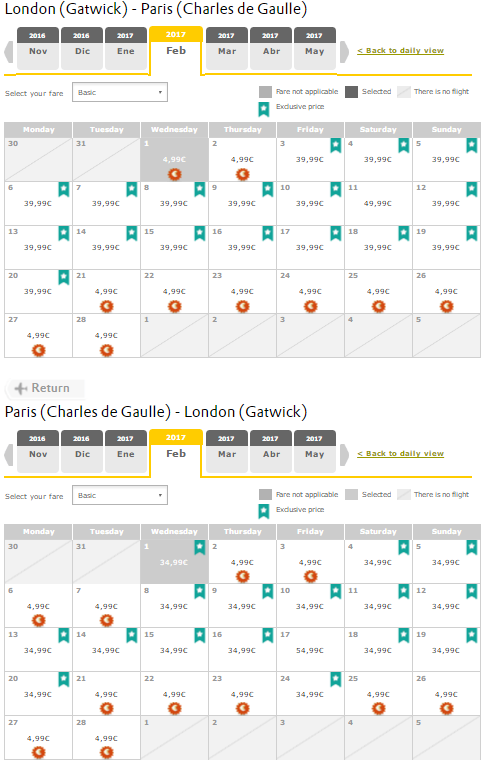Select outbound Dic 2016 month tab
This screenshot has width=482, height=763.
[x=82, y=49]
